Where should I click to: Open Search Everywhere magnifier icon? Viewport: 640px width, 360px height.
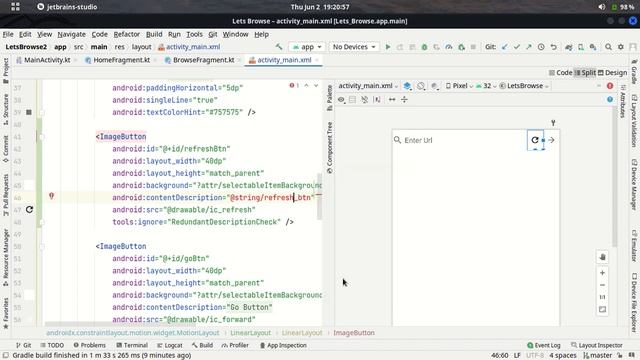click(x=608, y=47)
